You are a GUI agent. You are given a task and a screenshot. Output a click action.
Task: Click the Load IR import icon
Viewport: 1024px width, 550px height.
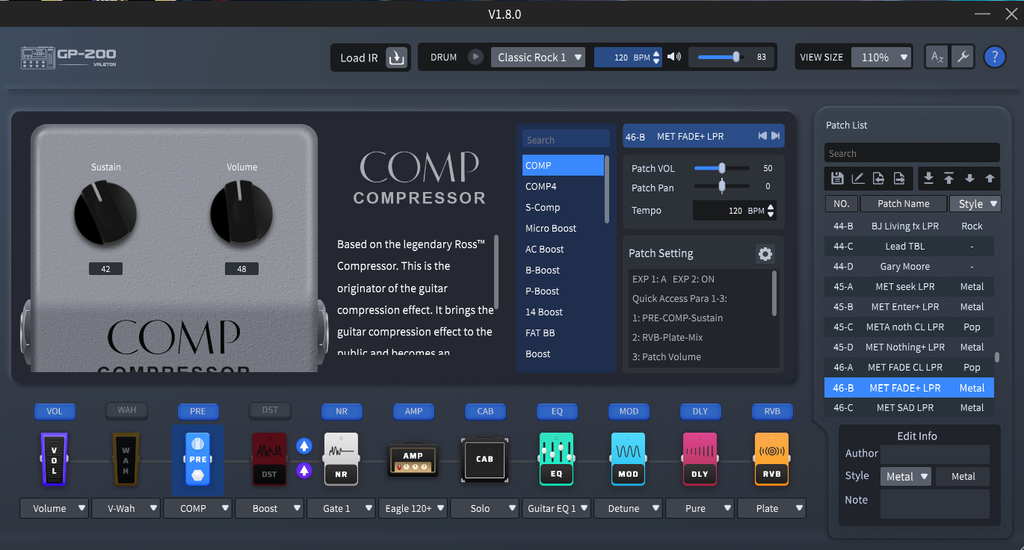(396, 57)
